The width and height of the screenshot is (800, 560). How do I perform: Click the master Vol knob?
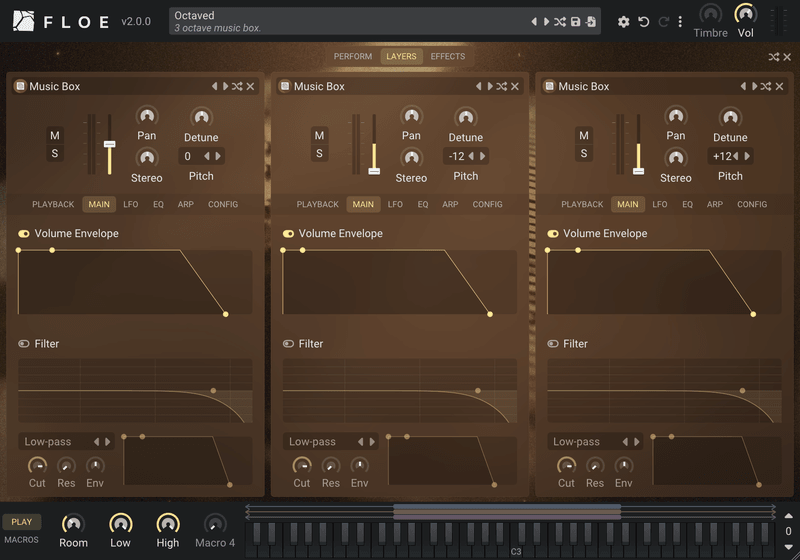pyautogui.click(x=745, y=14)
